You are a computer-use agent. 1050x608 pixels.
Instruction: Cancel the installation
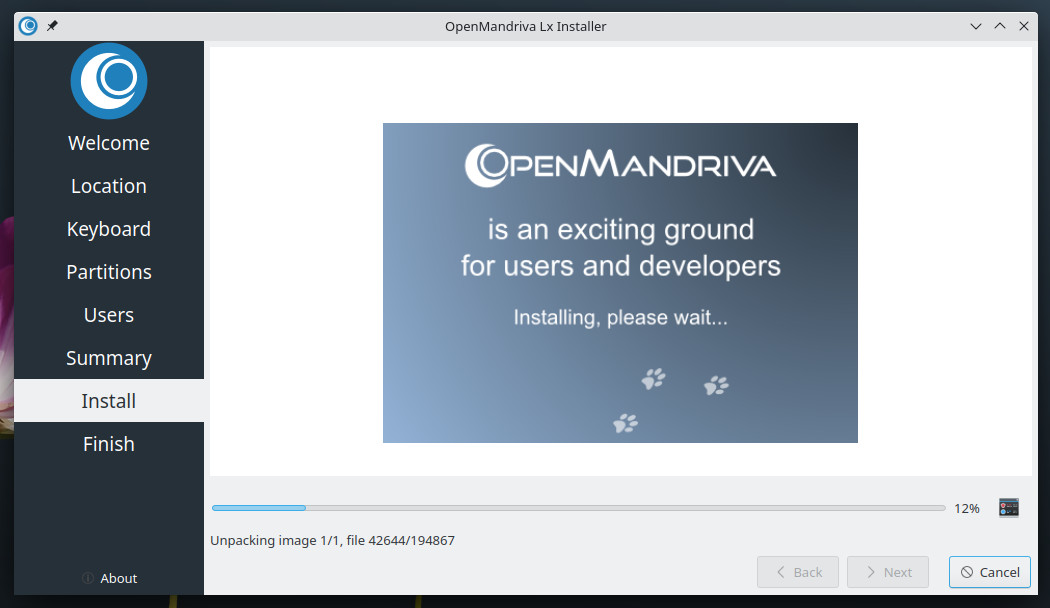coord(990,572)
